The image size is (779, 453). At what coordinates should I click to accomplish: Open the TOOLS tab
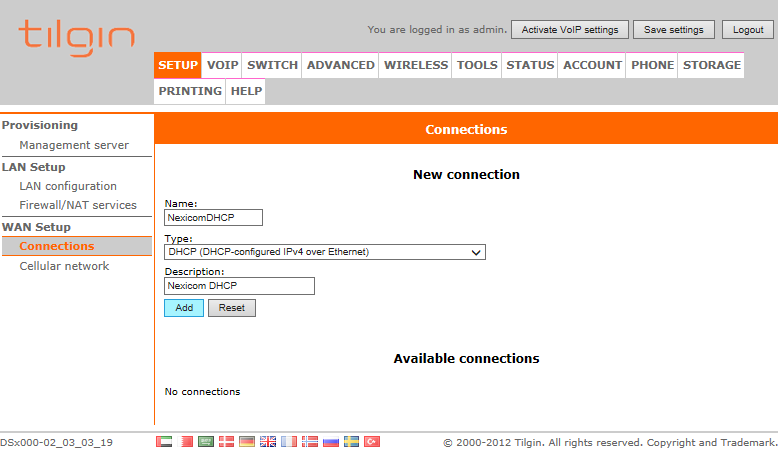[x=477, y=65]
